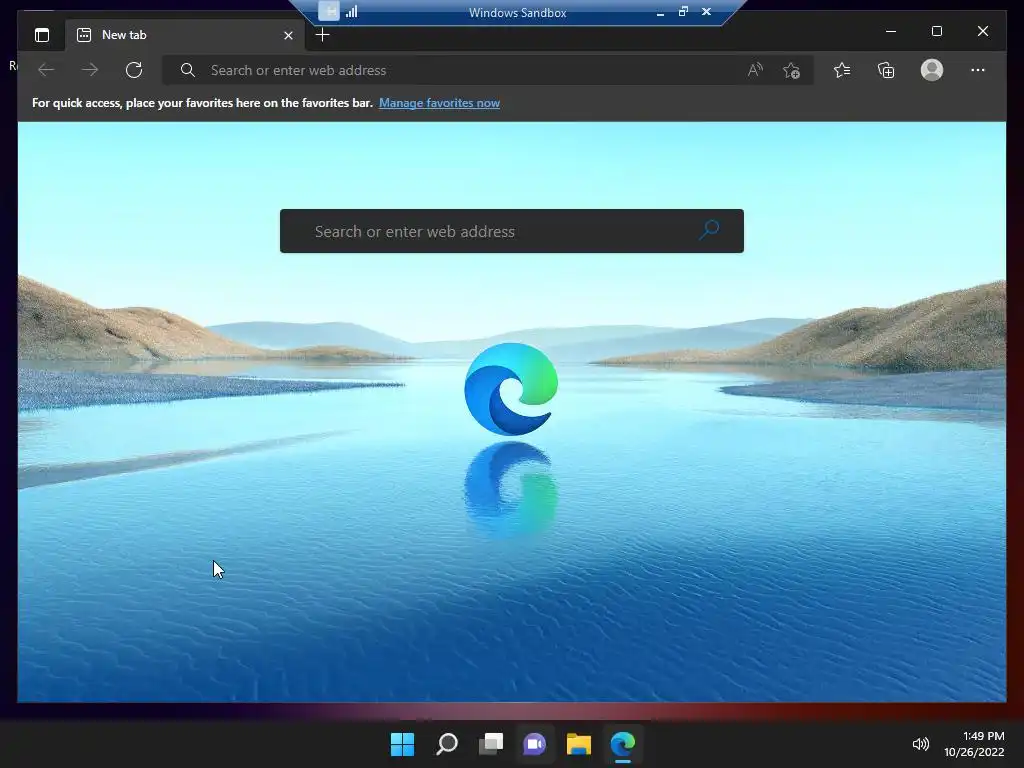
Task: Go back using the back arrow
Action: (46, 70)
